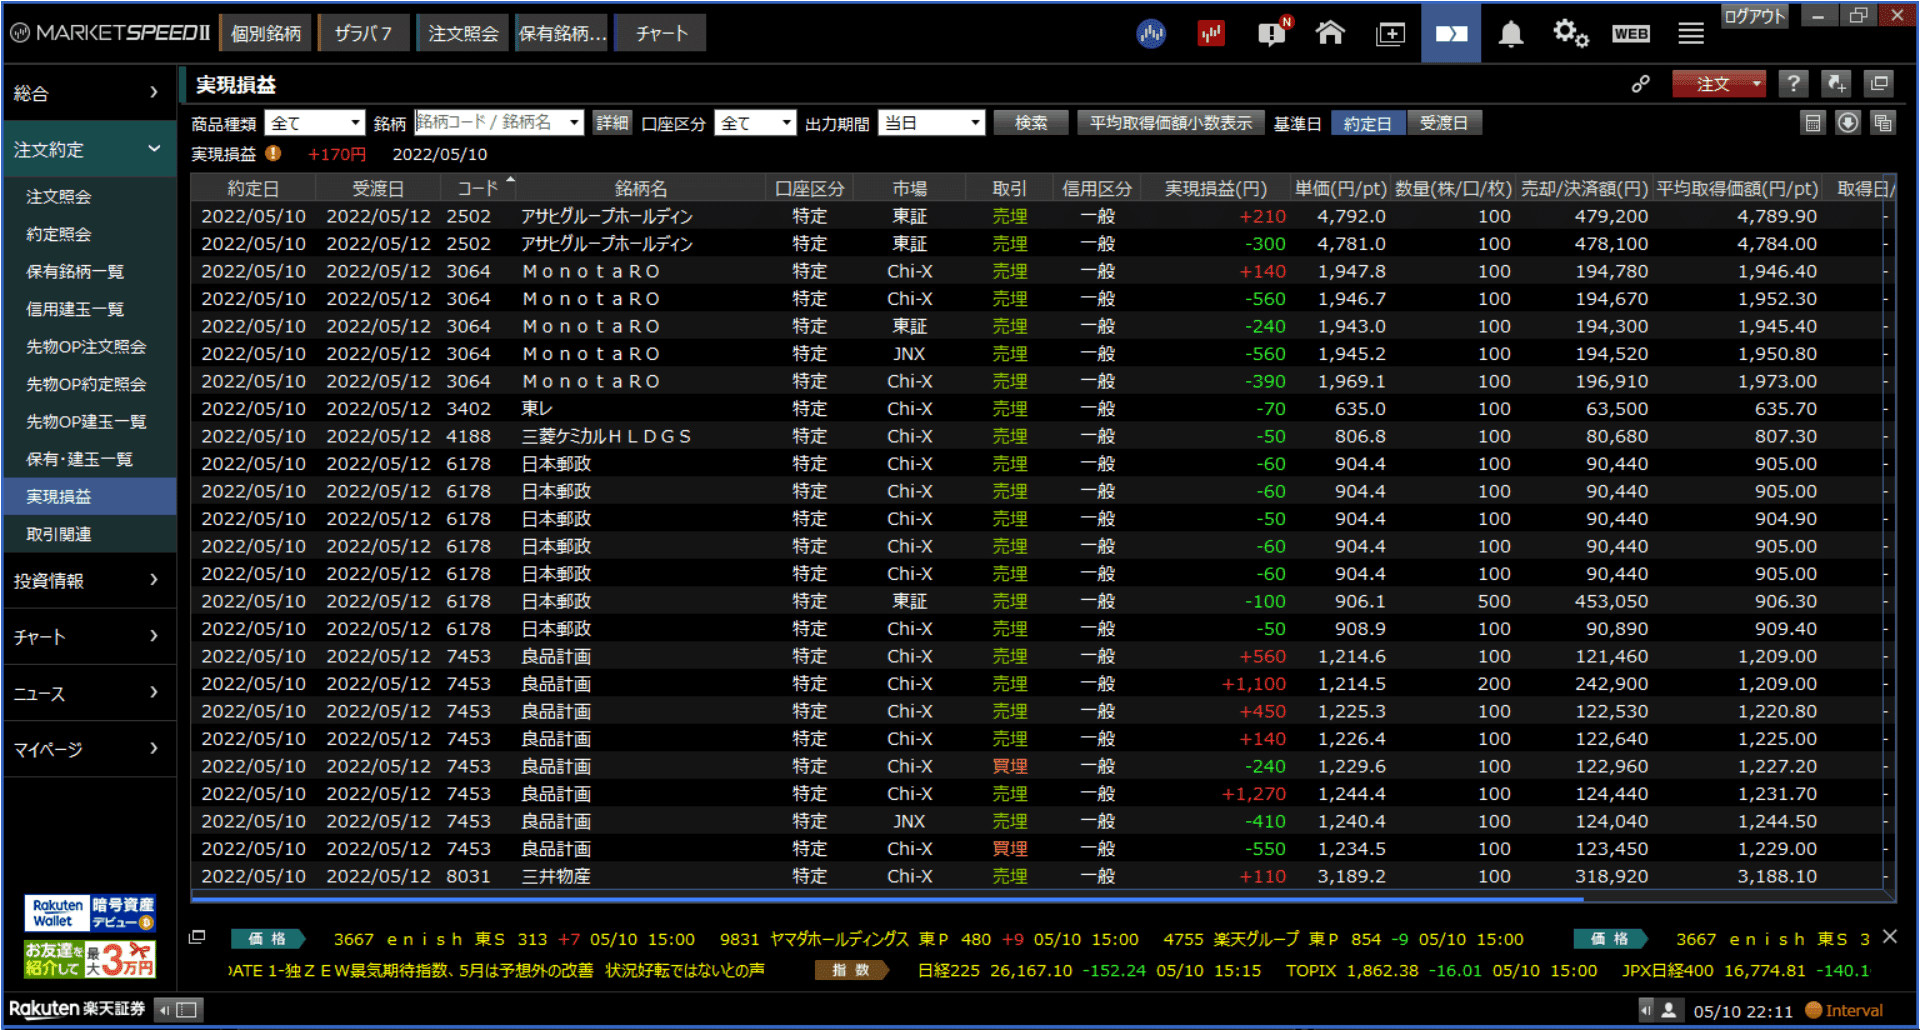1920x1030 pixels.
Task: Open 約定照会 in the sidebar
Action: coord(89,234)
